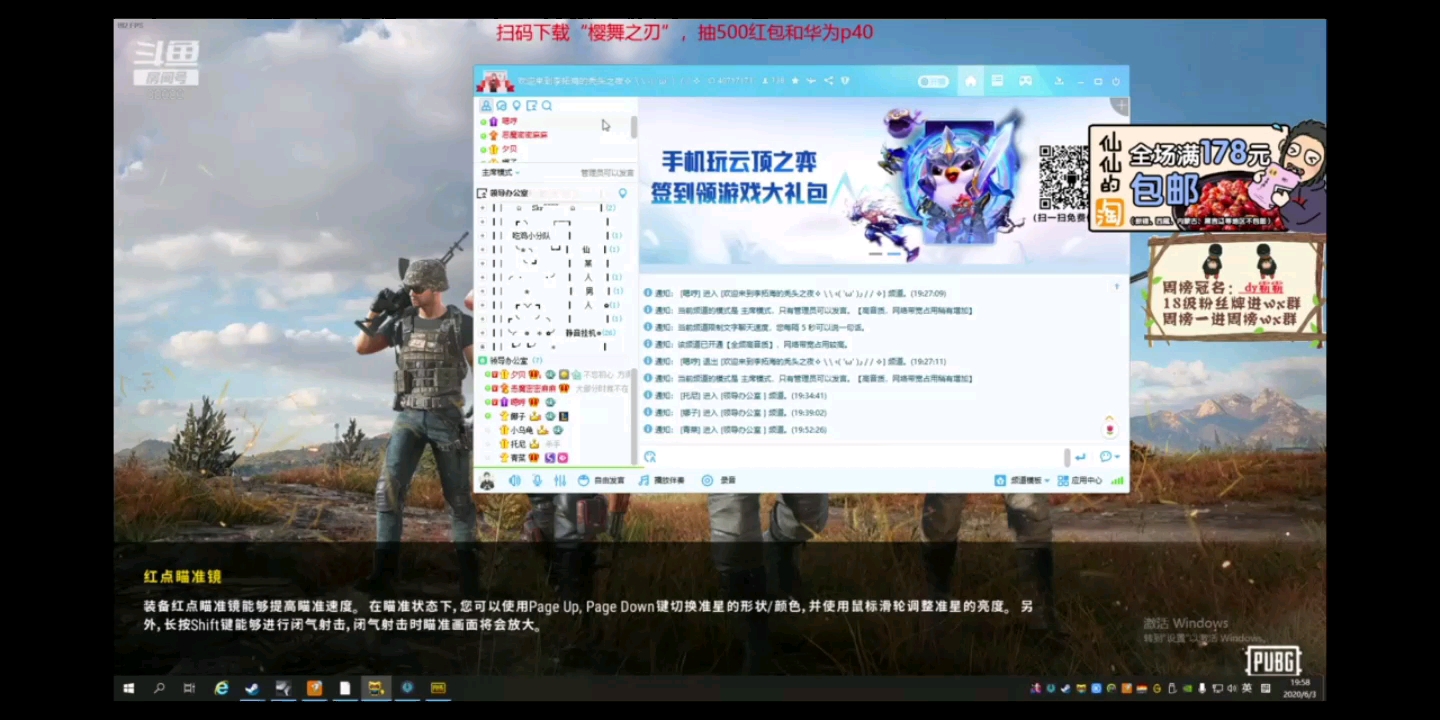1440x720 pixels.
Task: Click the font style icon in chat input
Action: [650, 457]
